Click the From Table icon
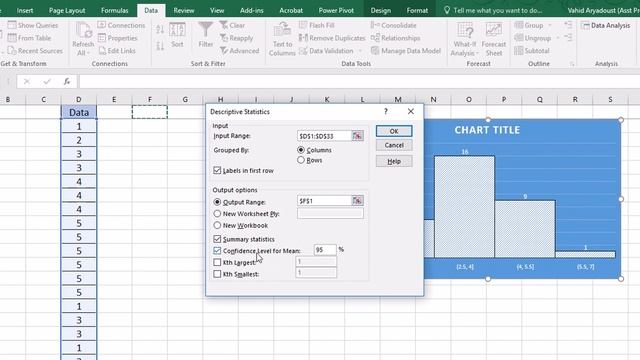 12,38
